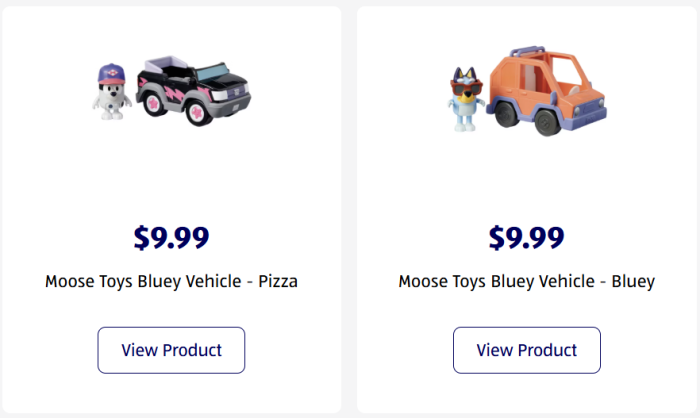Screen dimensions: 700x418
Task: Open the Moose Toys Bluey Vehicle - Bluey title
Action: (x=526, y=281)
